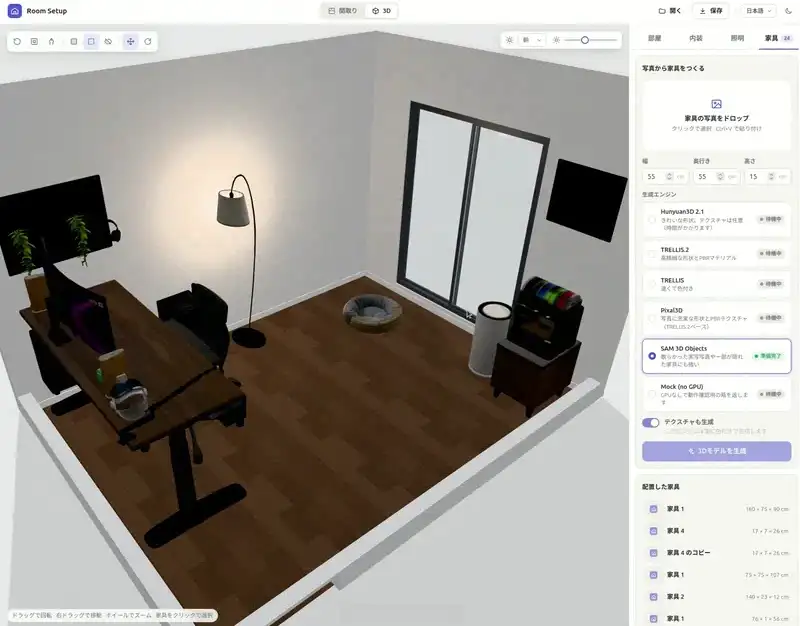This screenshot has height=626, width=800.
Task: Select the TRELLIS.2 engine radio button
Action: click(x=652, y=254)
